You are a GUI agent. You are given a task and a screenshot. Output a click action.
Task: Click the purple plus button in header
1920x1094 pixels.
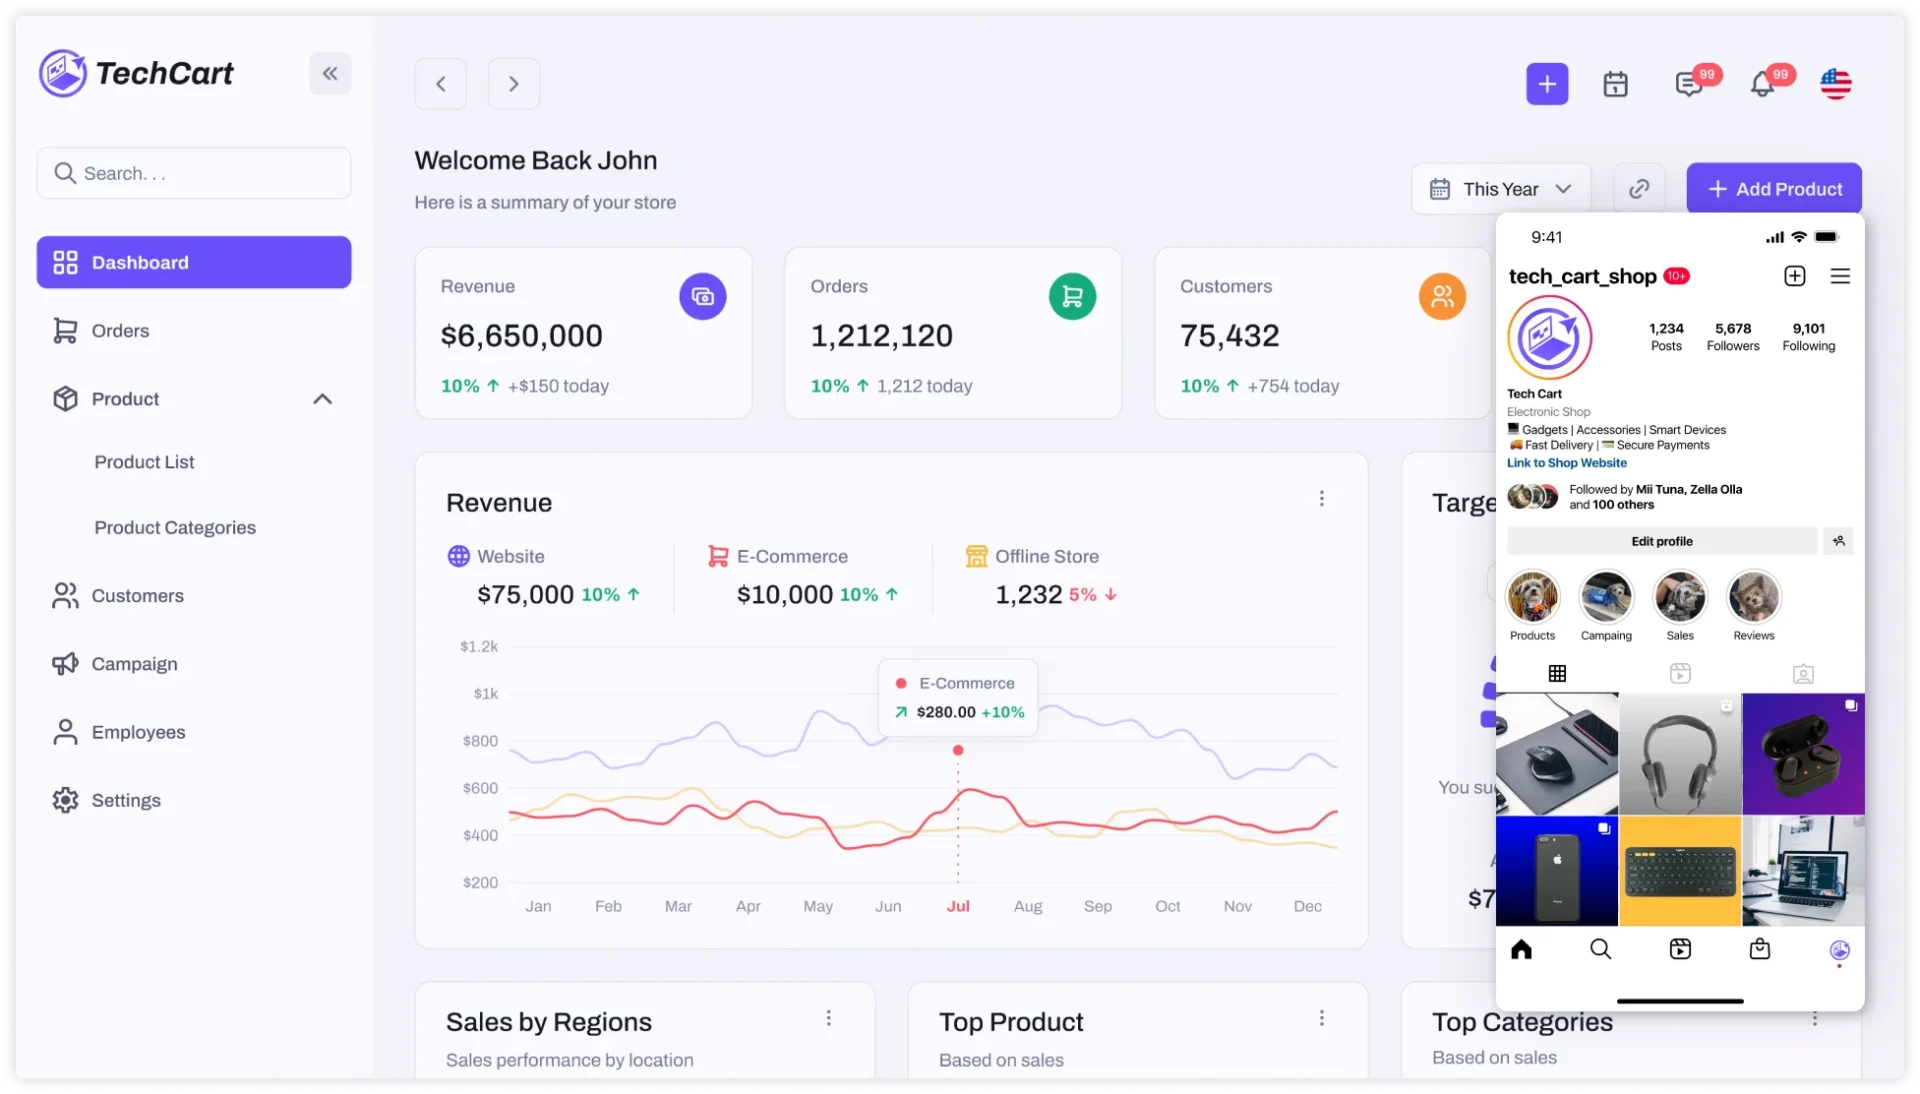pos(1546,84)
